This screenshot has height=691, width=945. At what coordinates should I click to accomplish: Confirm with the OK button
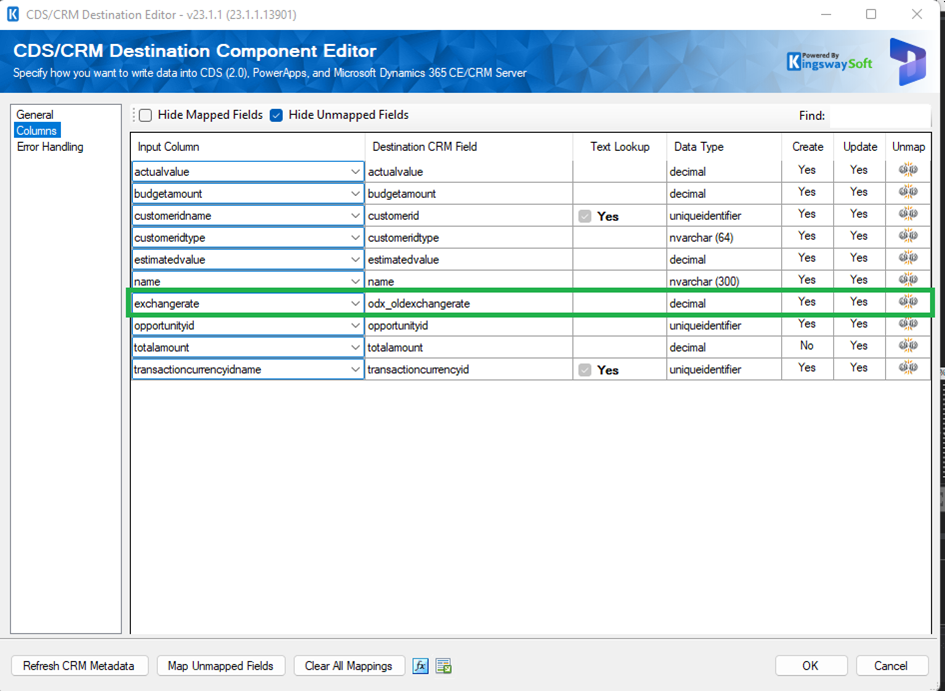click(811, 666)
